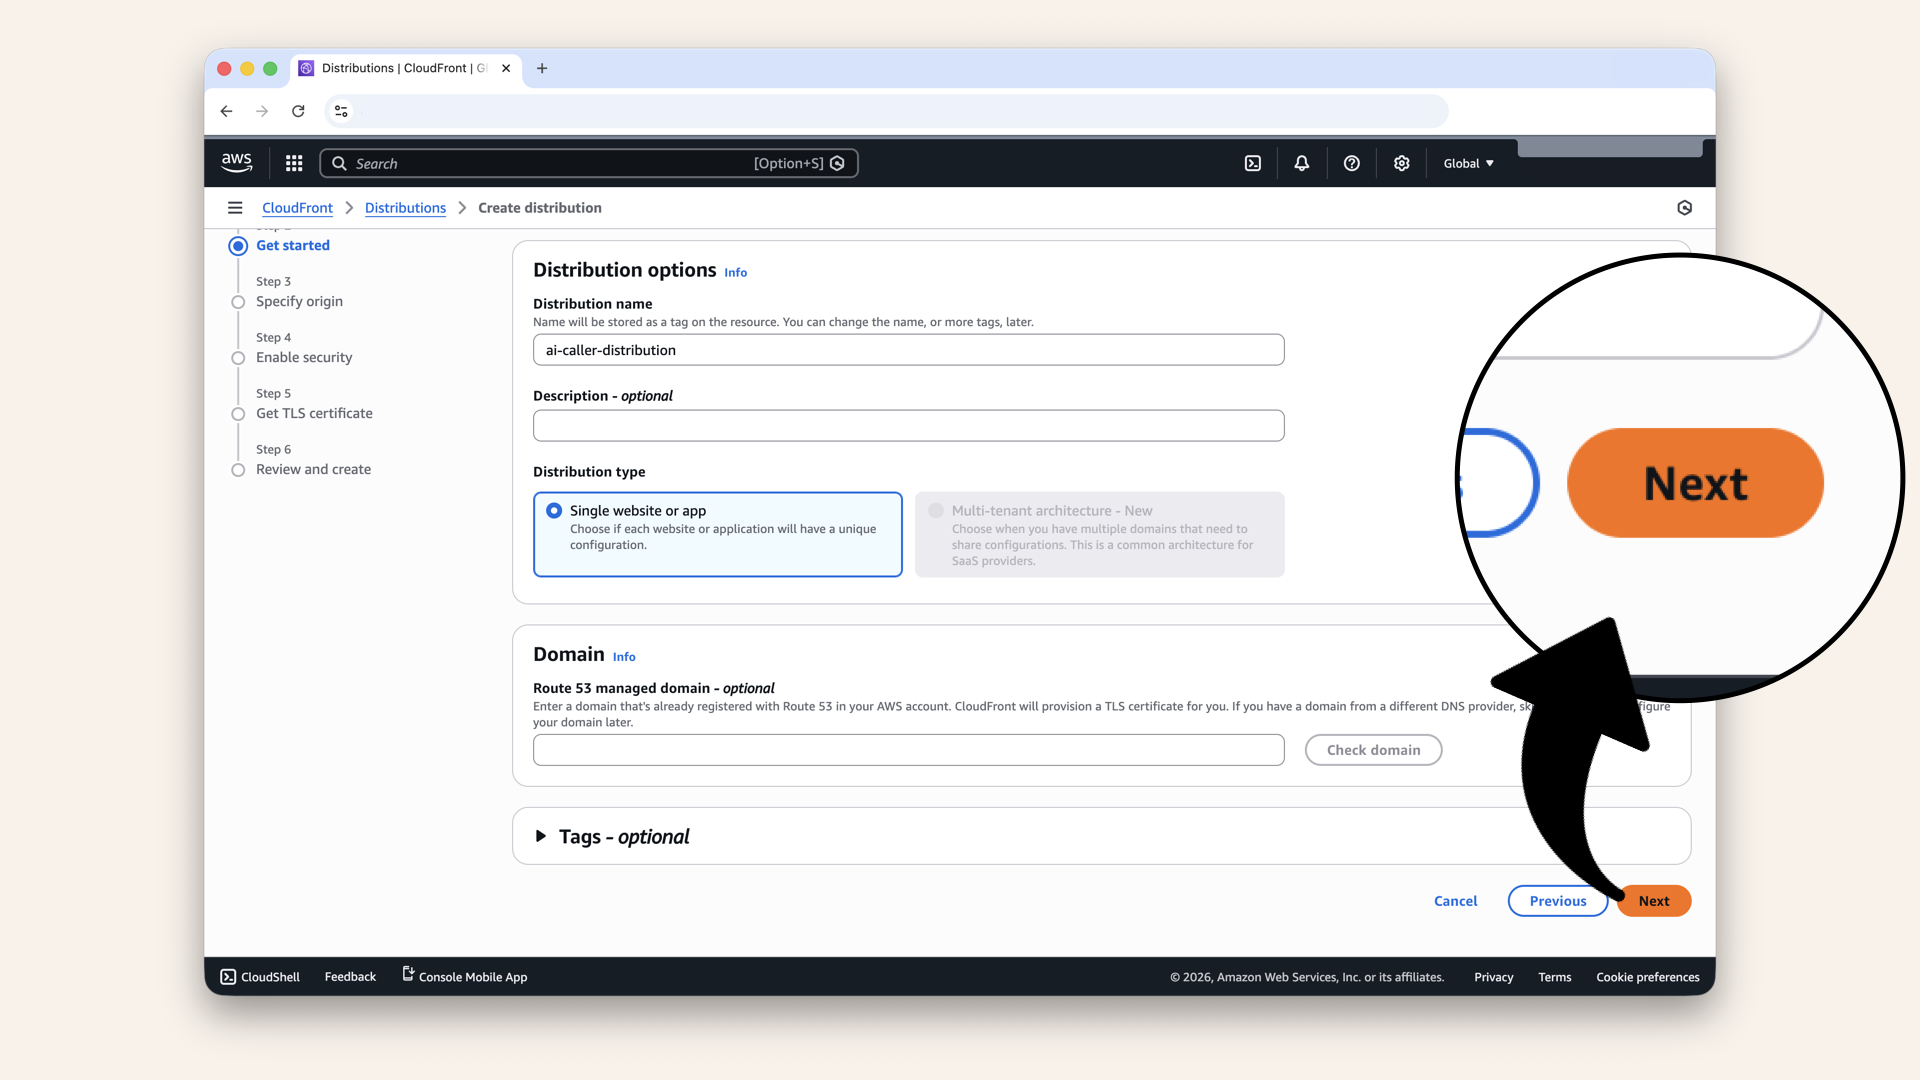Open CloudShell in the footer bar

click(x=260, y=977)
